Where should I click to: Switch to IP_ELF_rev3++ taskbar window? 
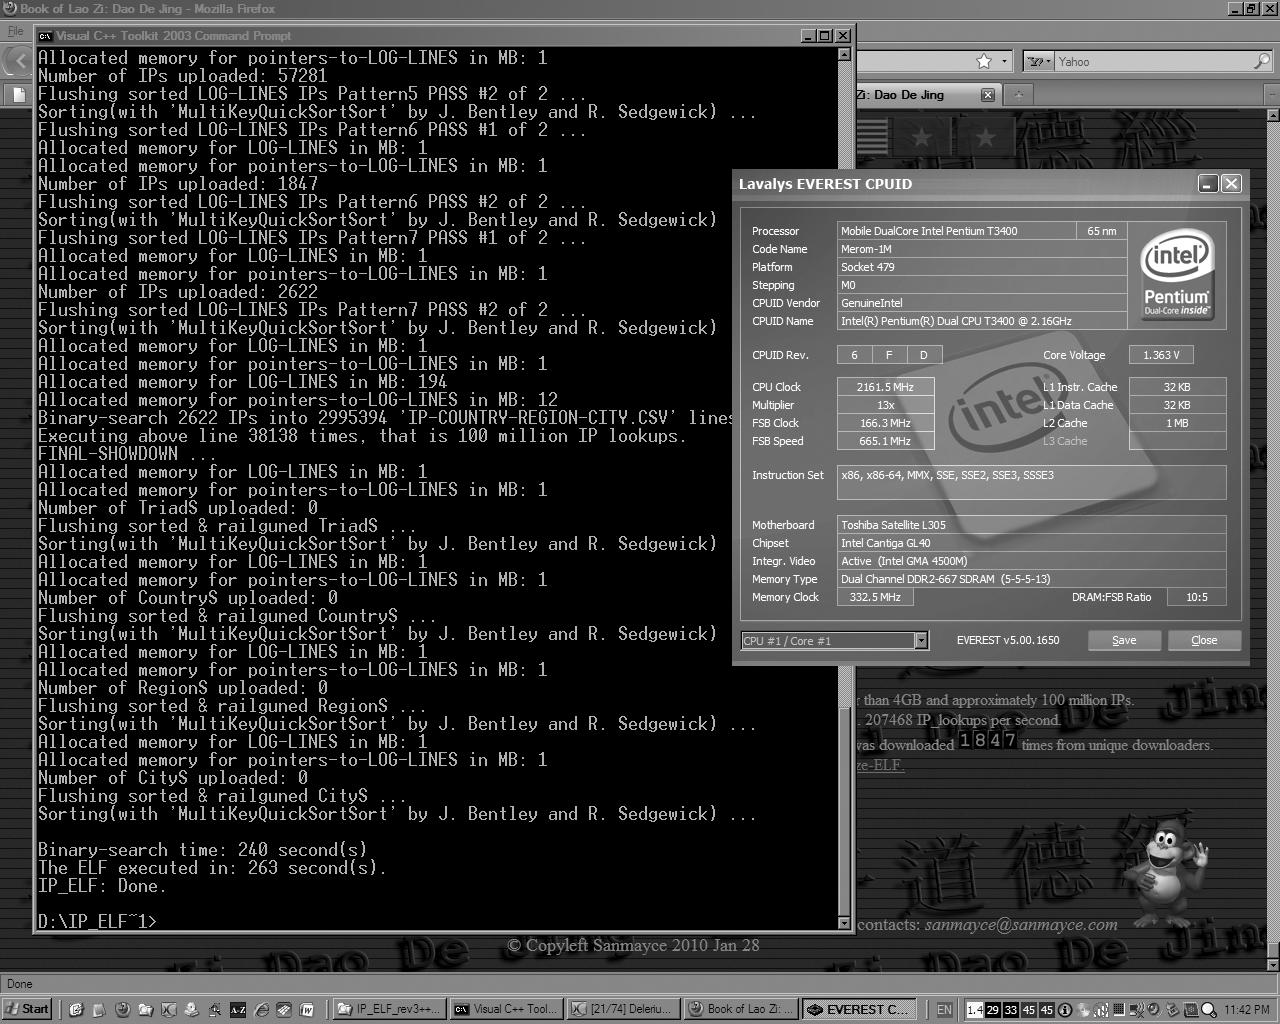pyautogui.click(x=388, y=1009)
